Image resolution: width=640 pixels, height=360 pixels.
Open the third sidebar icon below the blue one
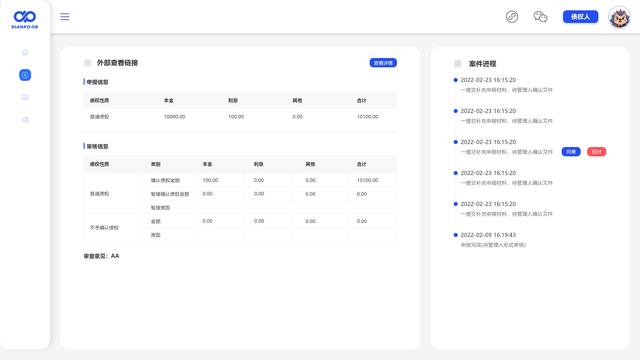tap(25, 97)
